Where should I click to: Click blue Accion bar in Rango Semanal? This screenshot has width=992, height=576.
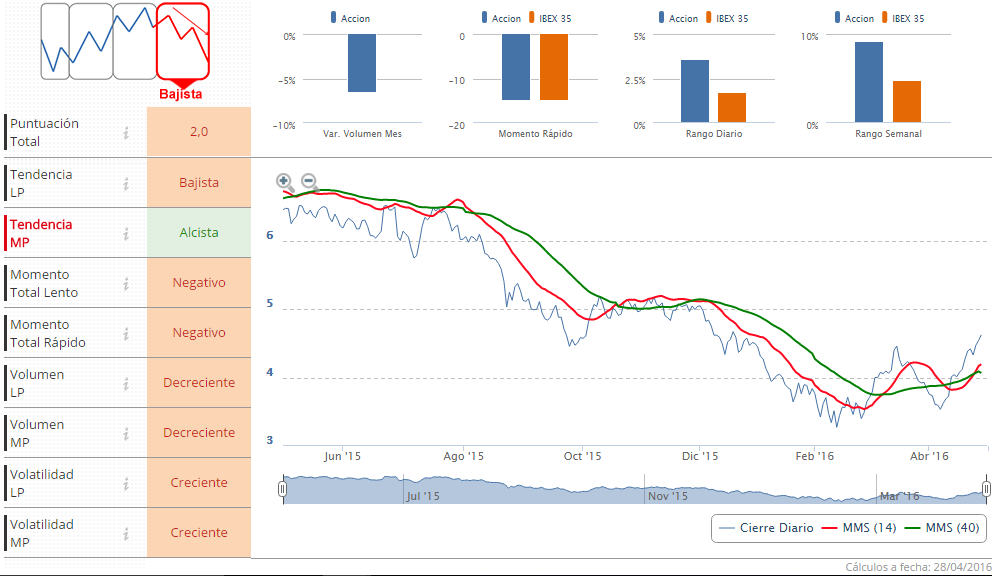click(x=869, y=82)
